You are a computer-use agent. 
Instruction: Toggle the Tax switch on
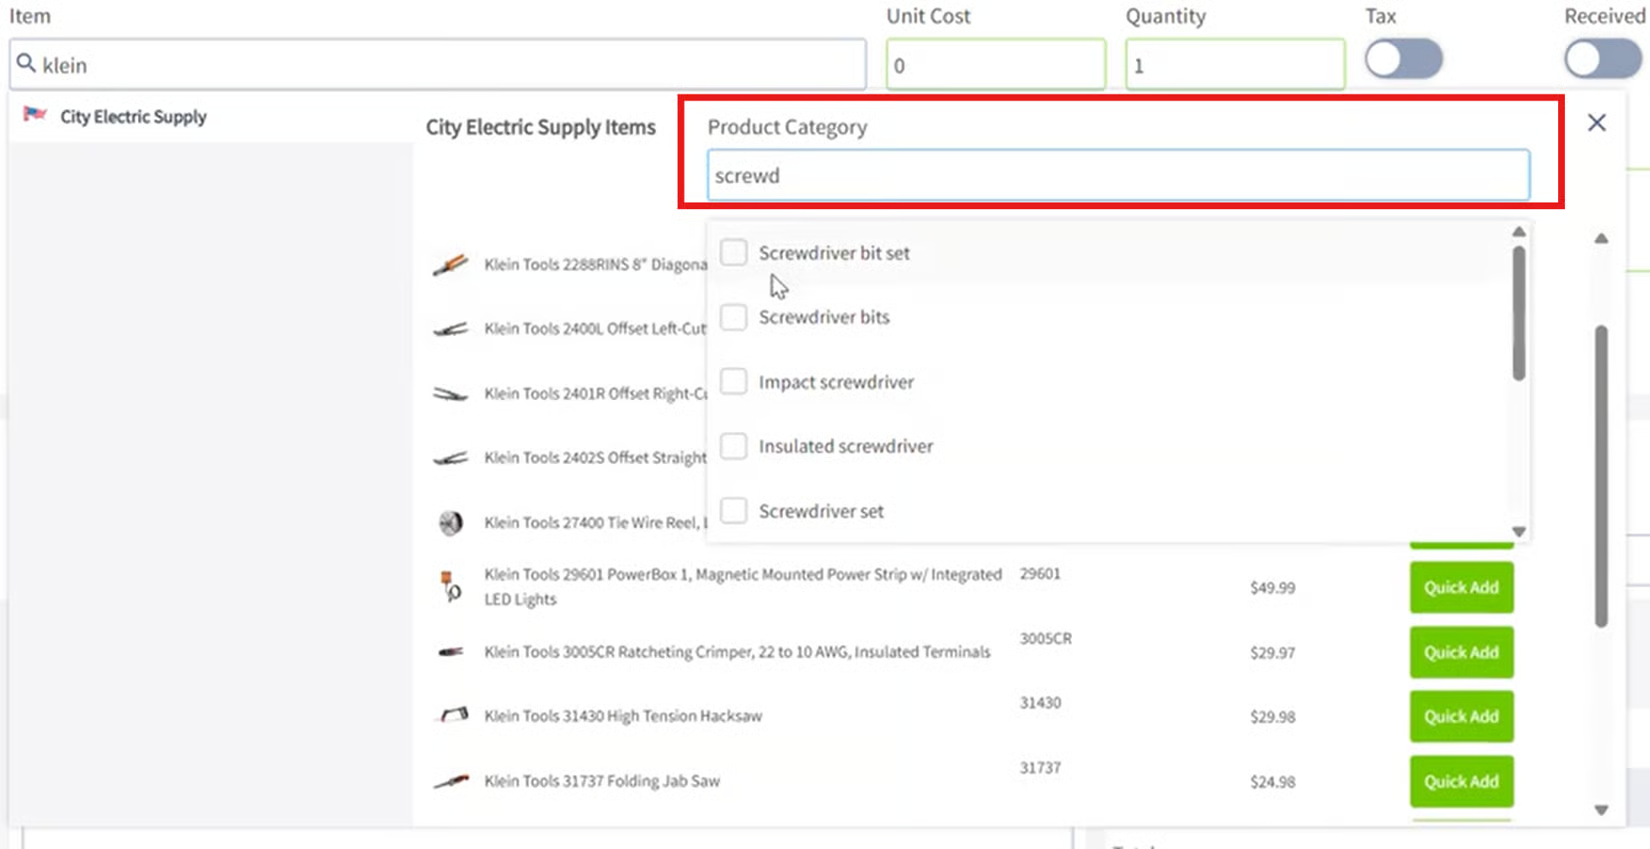point(1403,59)
